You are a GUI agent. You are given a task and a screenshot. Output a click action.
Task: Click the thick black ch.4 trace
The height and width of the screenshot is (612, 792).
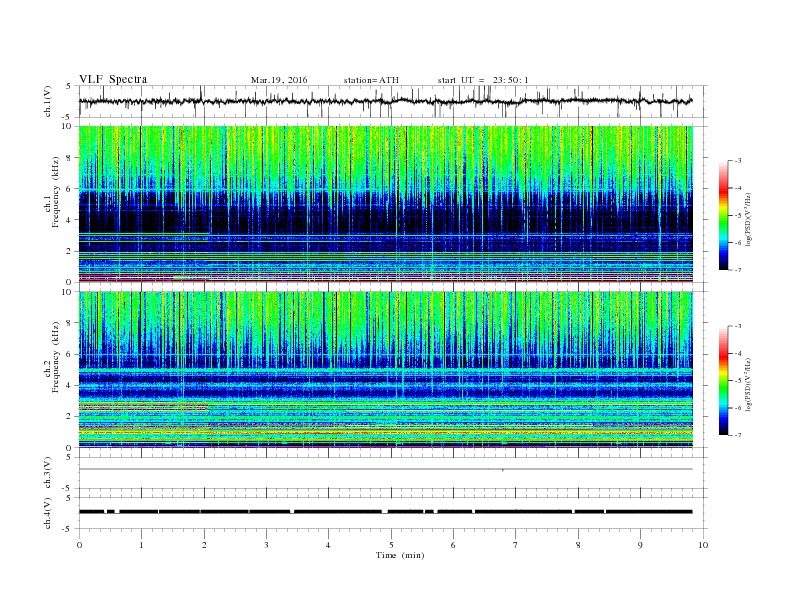386,512
